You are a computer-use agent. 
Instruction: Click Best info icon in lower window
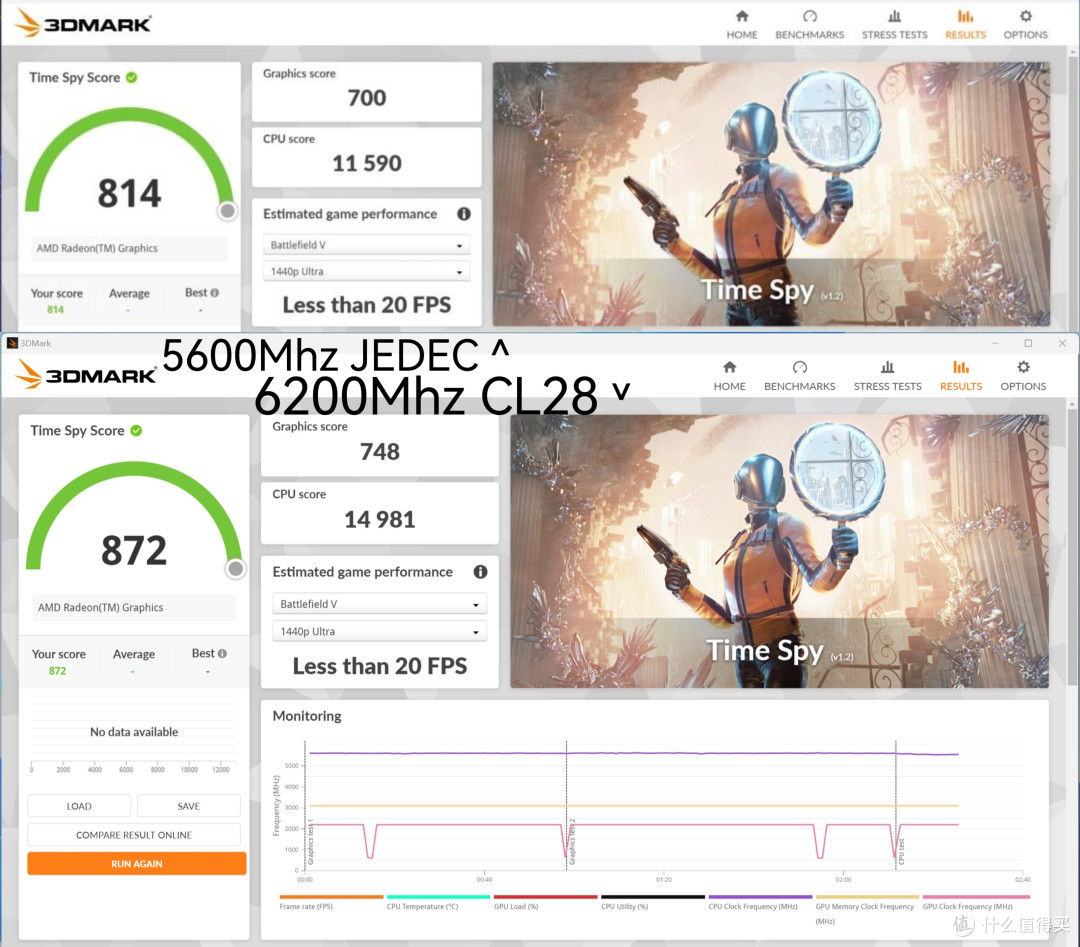pyautogui.click(x=222, y=653)
